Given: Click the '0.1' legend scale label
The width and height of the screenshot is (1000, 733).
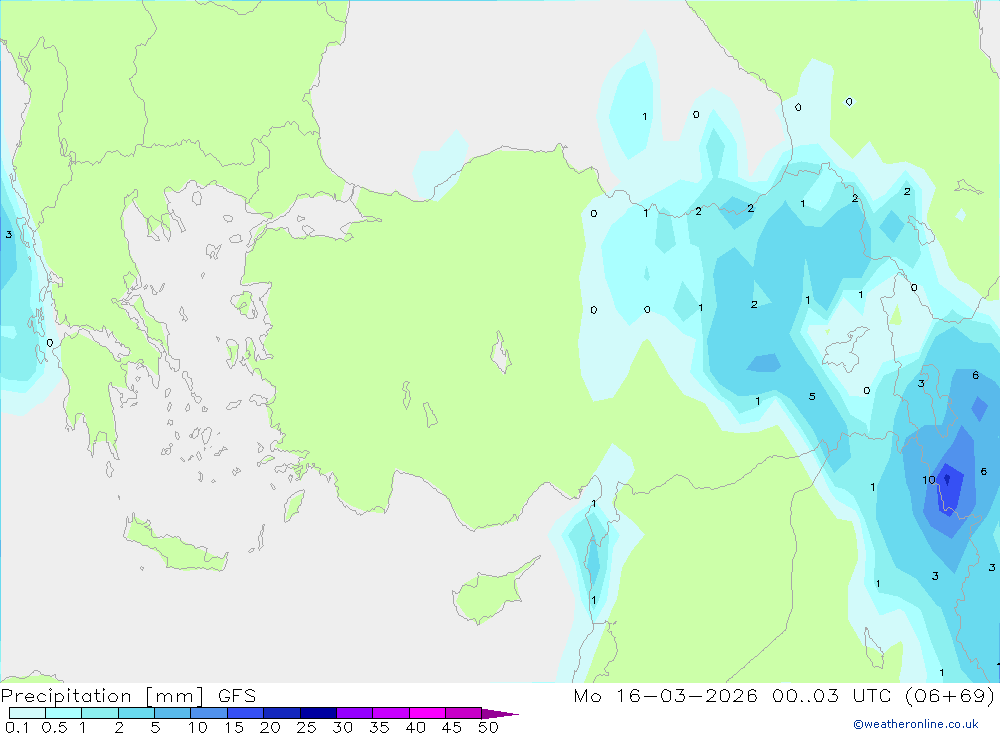Looking at the screenshot, I should (17, 727).
